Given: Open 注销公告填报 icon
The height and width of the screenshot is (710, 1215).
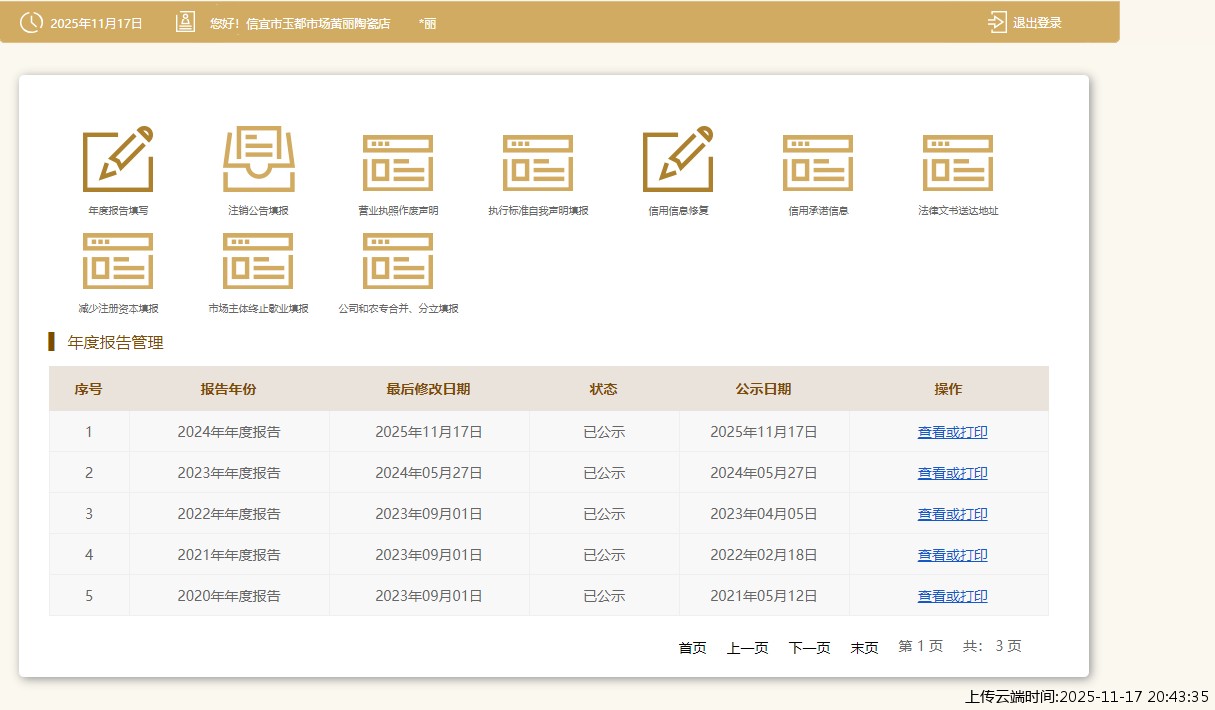Looking at the screenshot, I should pos(258,160).
